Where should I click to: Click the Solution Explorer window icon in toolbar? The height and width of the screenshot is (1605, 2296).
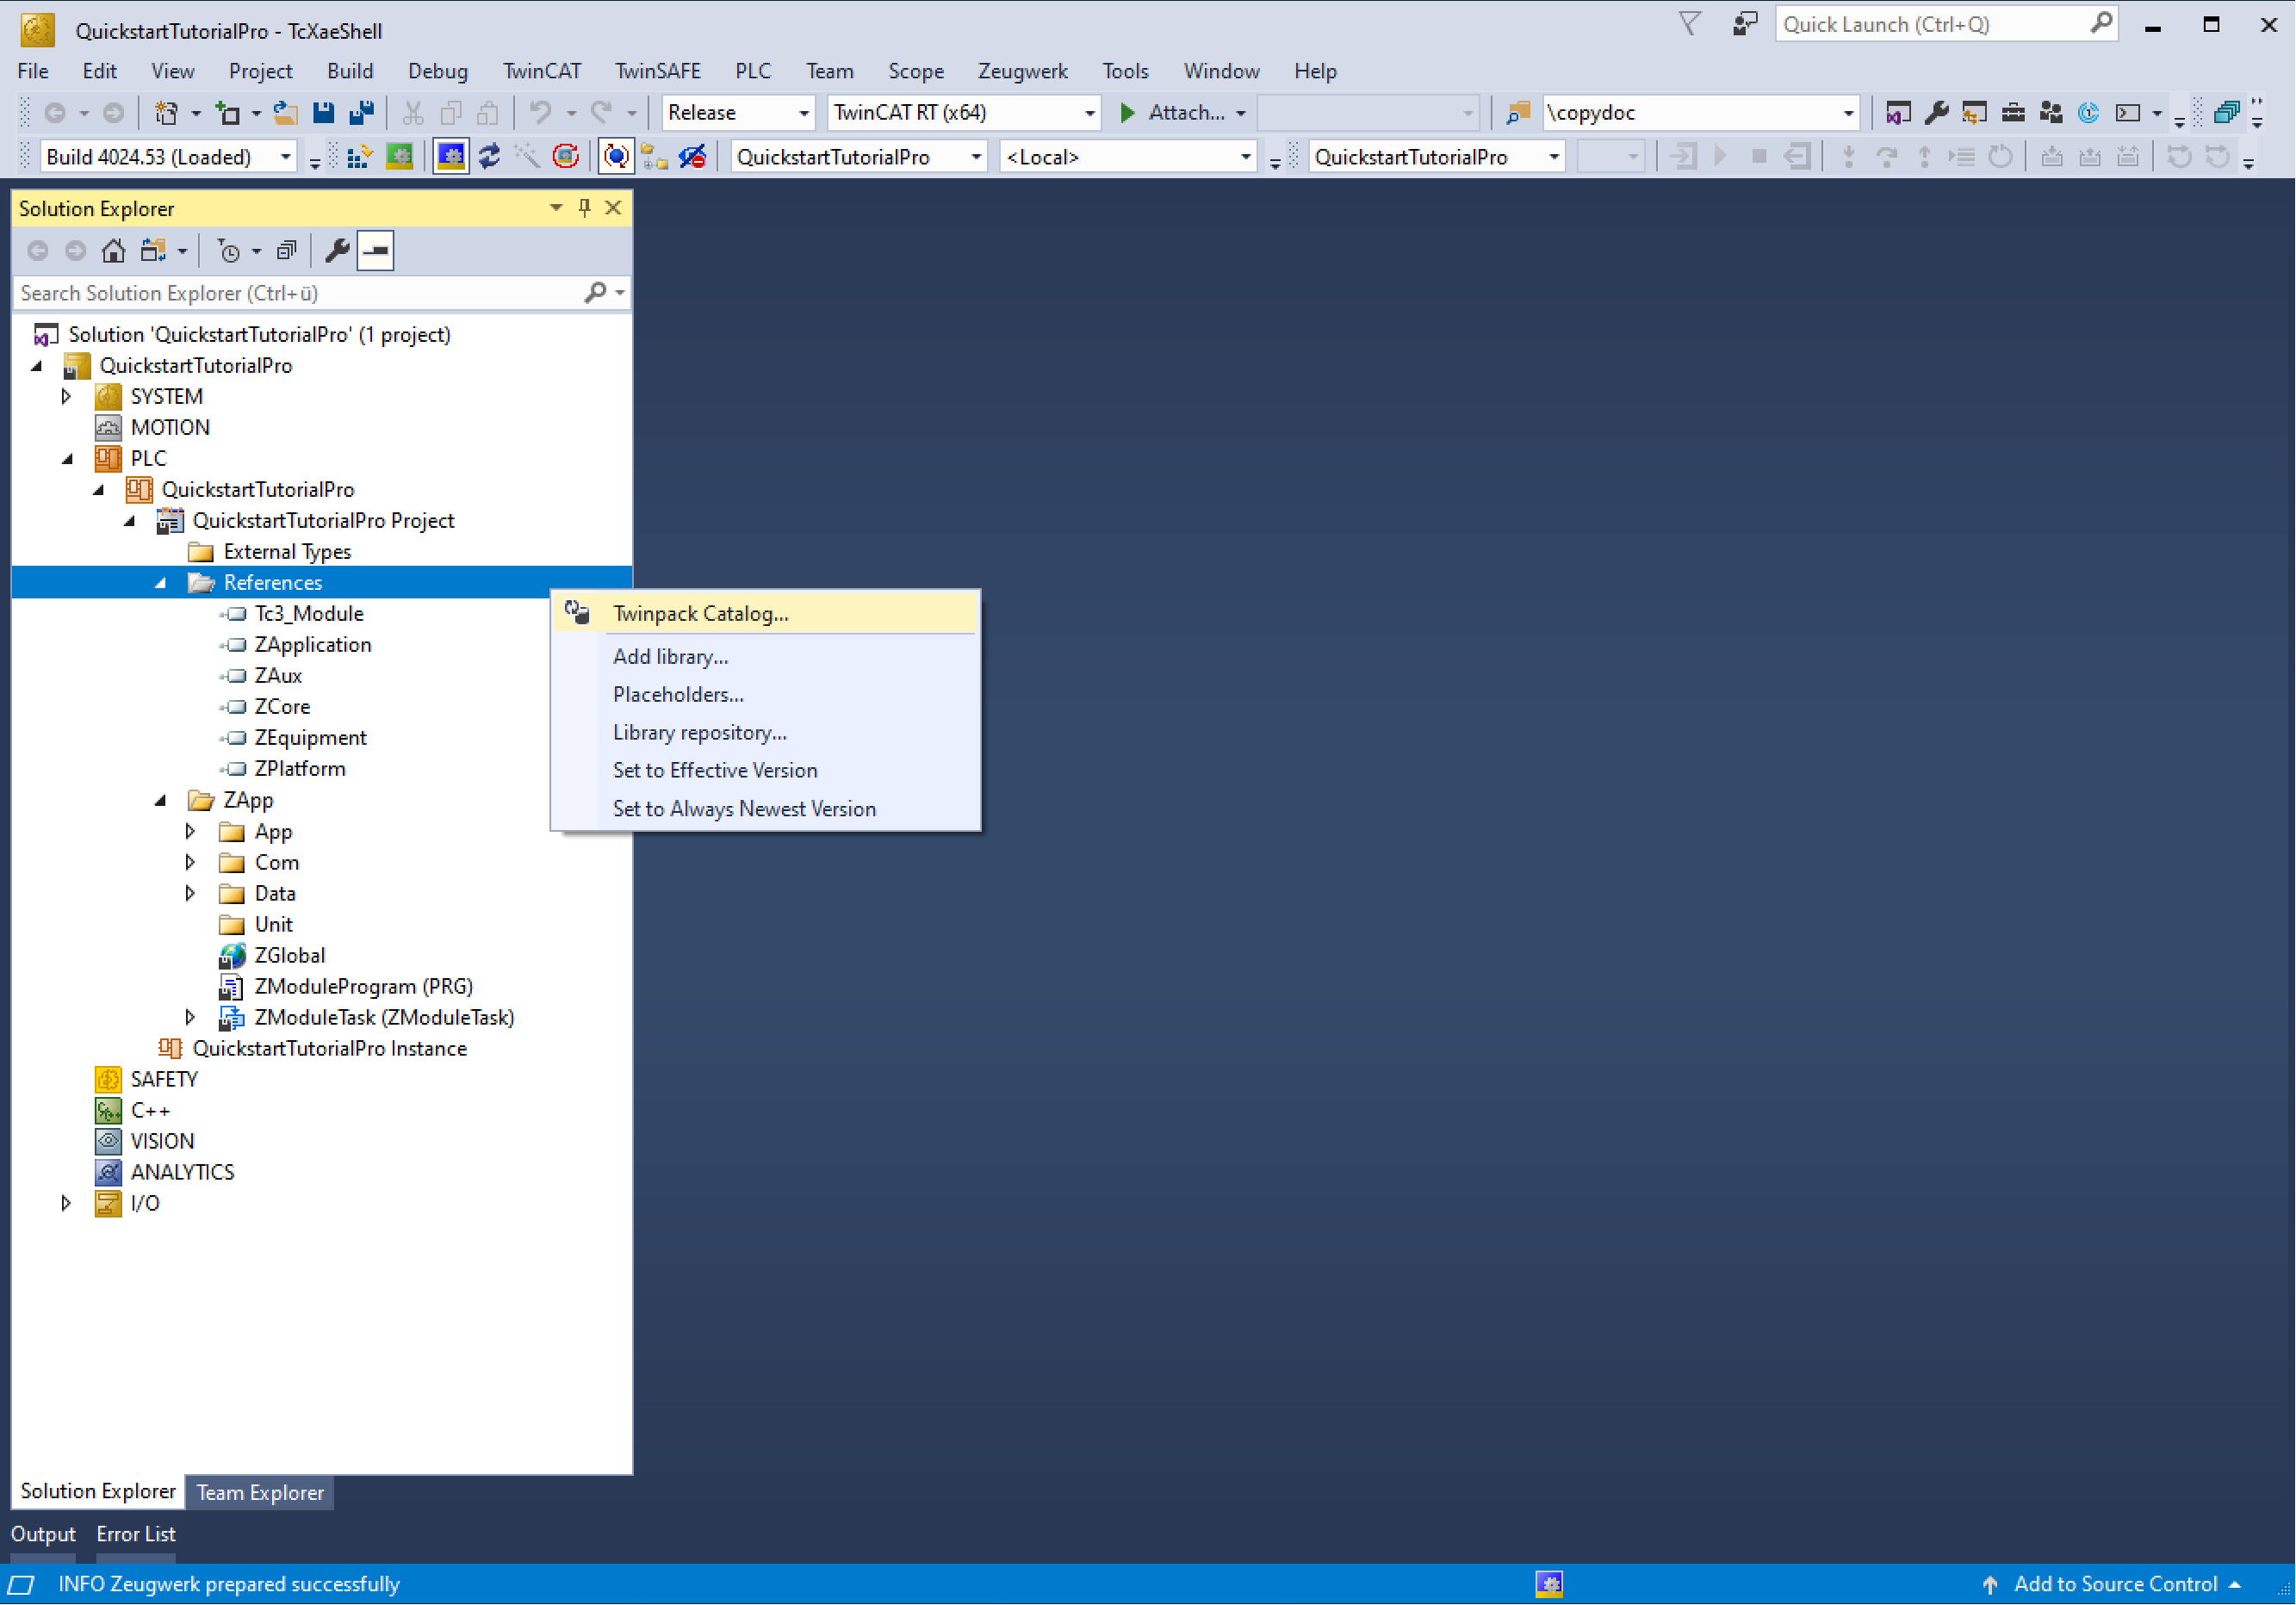(x=1898, y=113)
